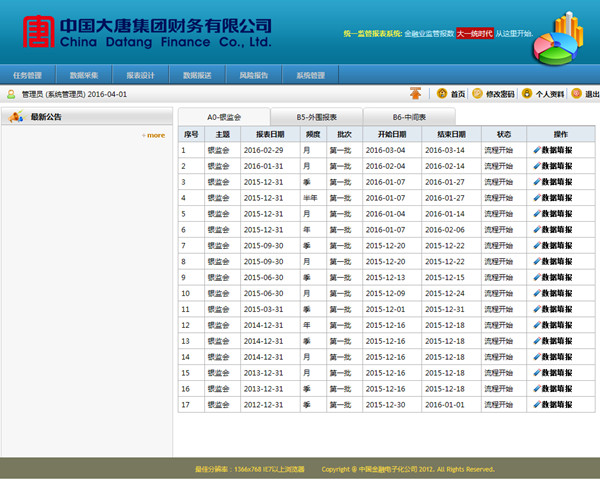Open the 风险报告 menu
Viewport: 600px width, 479px height.
254,75
